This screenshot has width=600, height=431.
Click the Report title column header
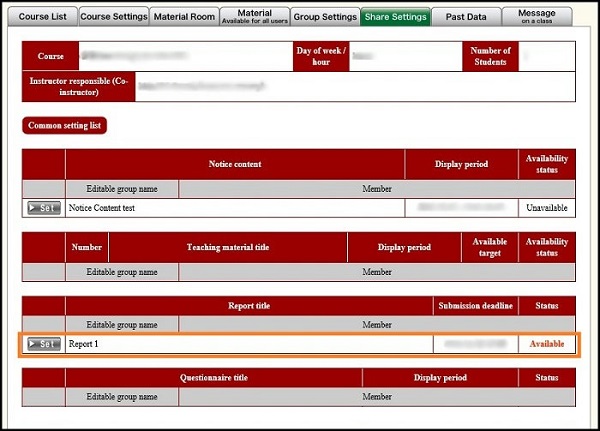[x=248, y=305]
